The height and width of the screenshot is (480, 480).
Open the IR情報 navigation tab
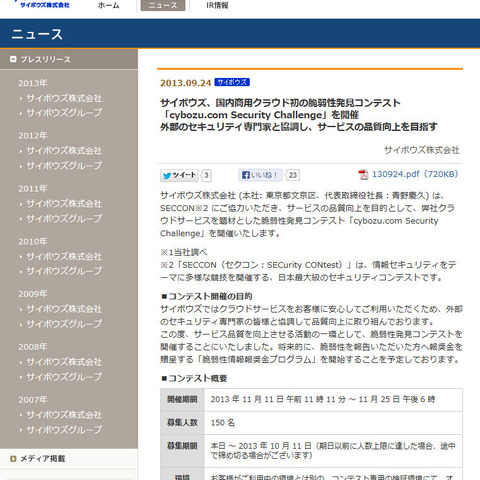(217, 5)
